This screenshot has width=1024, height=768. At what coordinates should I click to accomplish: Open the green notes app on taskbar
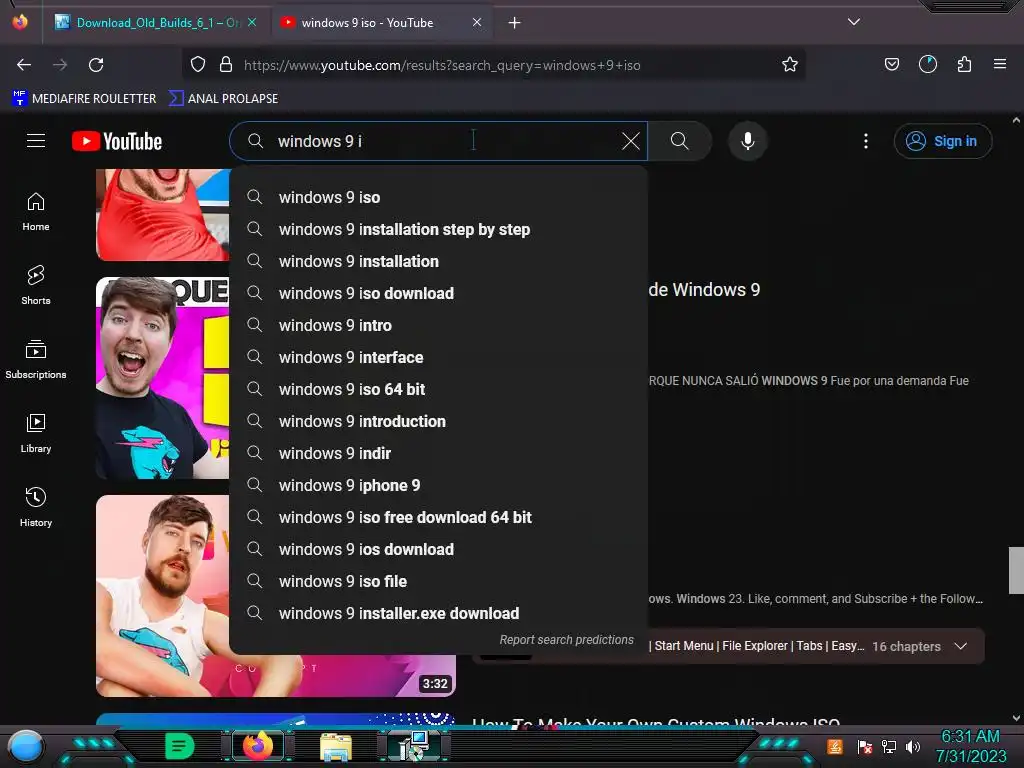(180, 746)
